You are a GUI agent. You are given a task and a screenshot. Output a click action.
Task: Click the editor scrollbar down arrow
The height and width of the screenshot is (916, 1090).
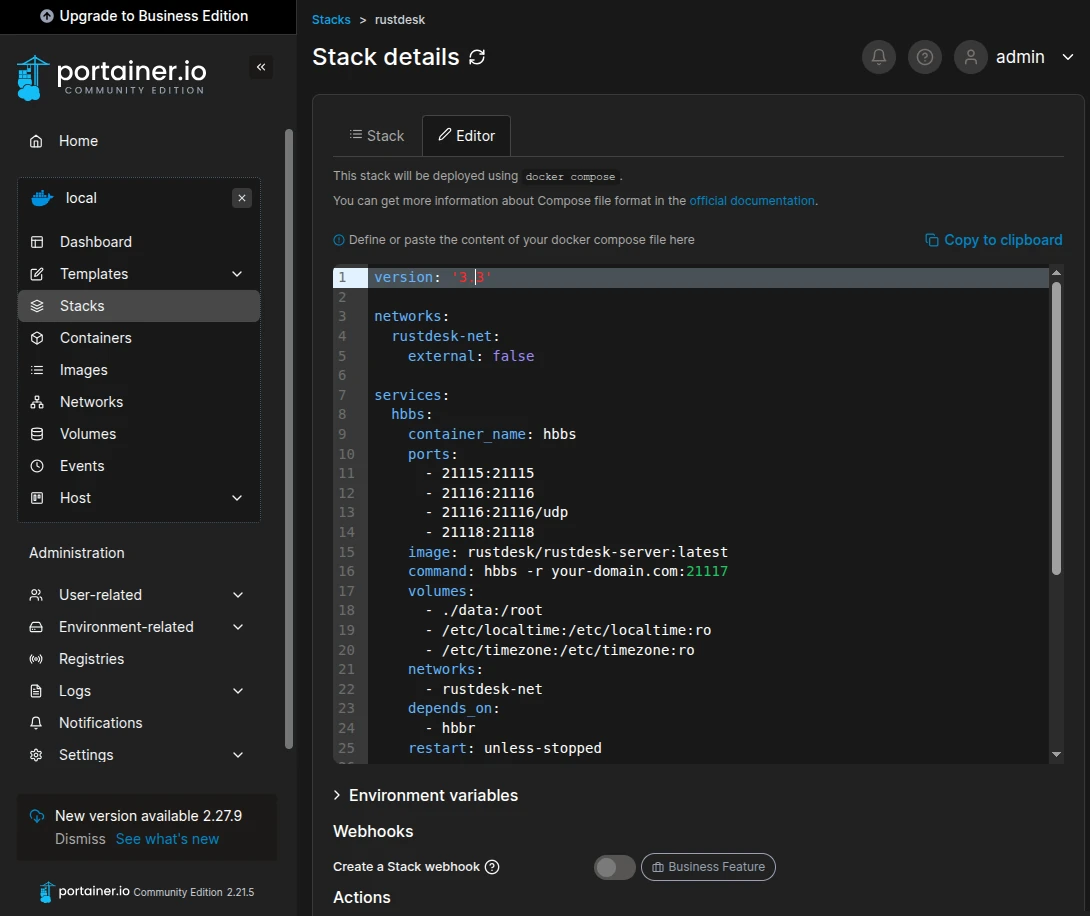click(1056, 754)
